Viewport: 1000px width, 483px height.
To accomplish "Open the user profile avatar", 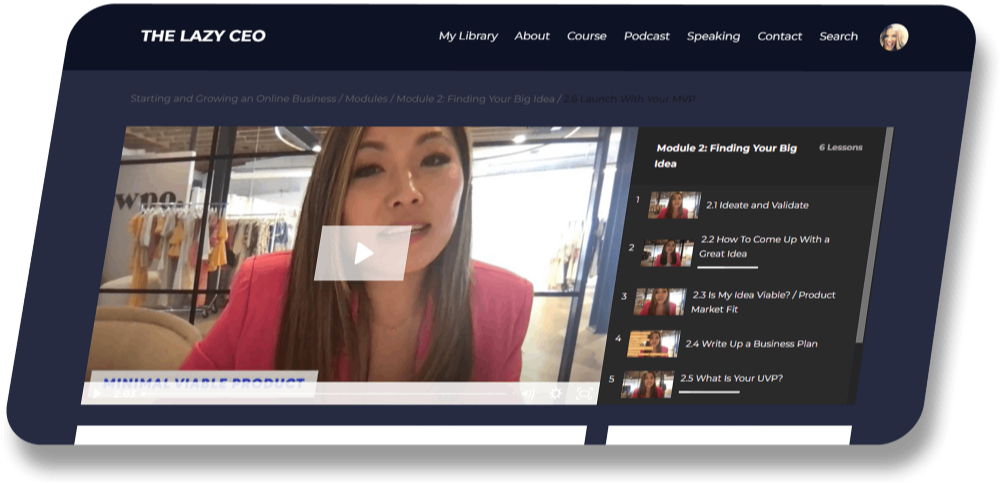I will pos(893,37).
